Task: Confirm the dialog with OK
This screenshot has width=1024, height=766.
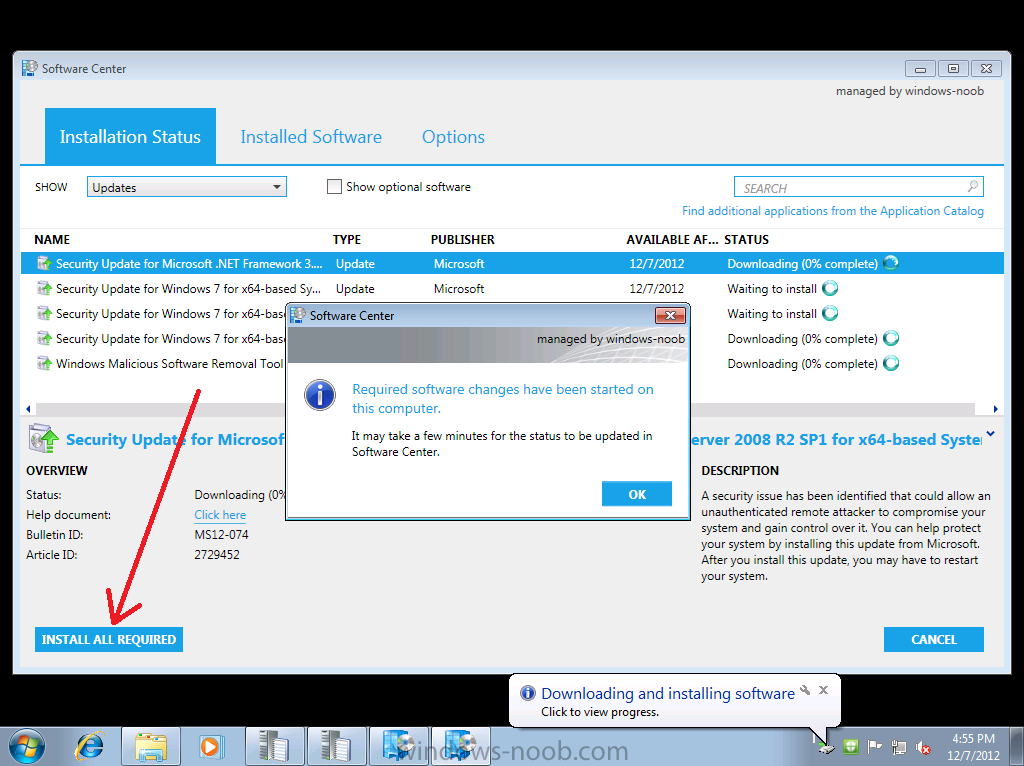Action: click(637, 494)
